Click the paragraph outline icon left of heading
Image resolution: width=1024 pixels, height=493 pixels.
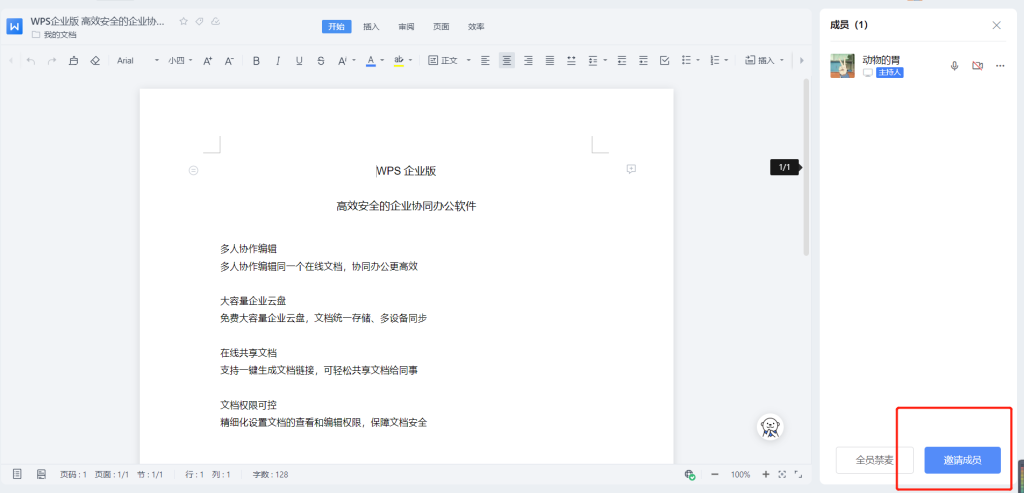(193, 170)
